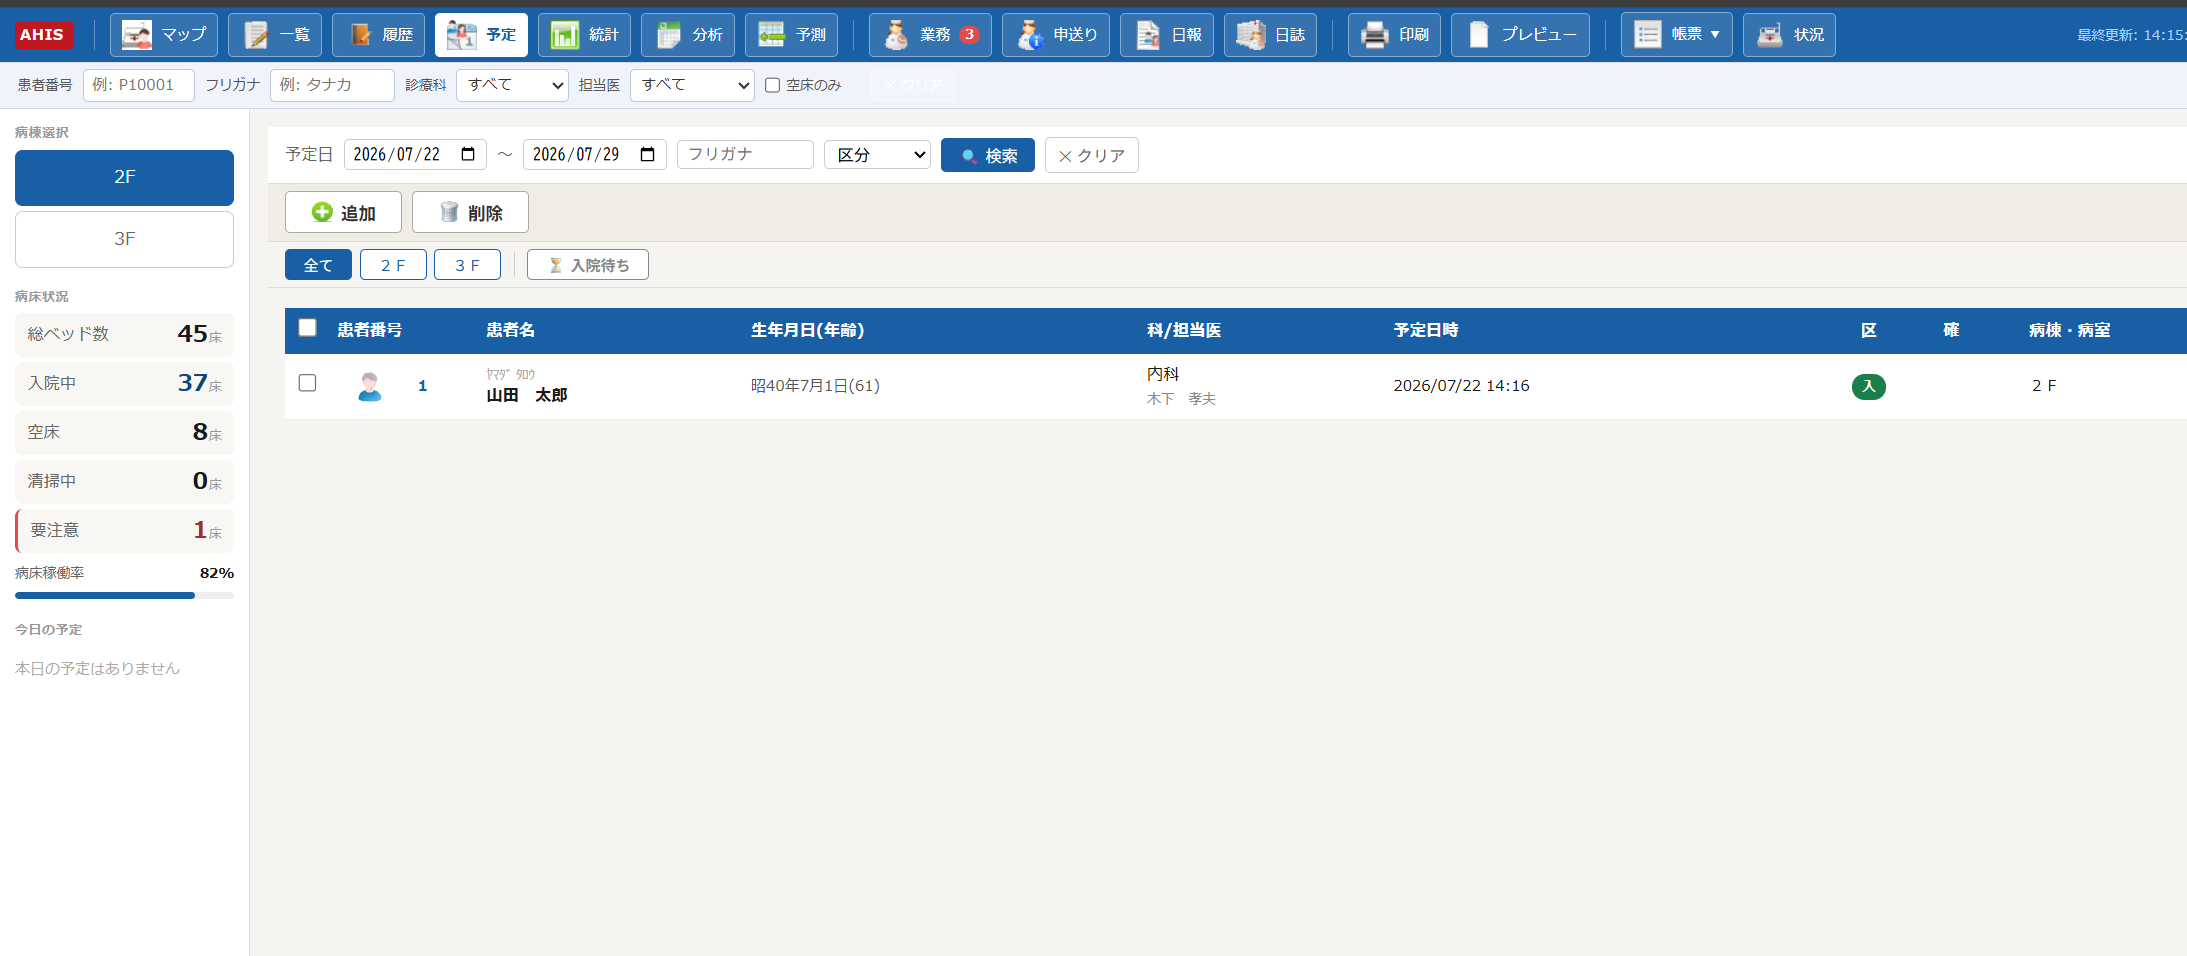Open the マップ map view
This screenshot has width=2187, height=956.
pyautogui.click(x=163, y=35)
